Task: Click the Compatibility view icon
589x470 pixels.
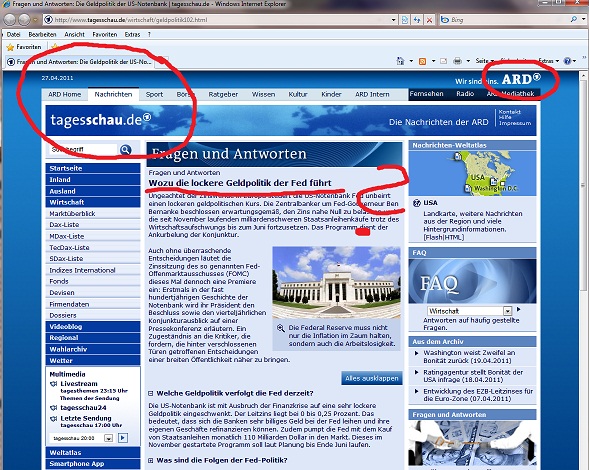Action: point(405,20)
